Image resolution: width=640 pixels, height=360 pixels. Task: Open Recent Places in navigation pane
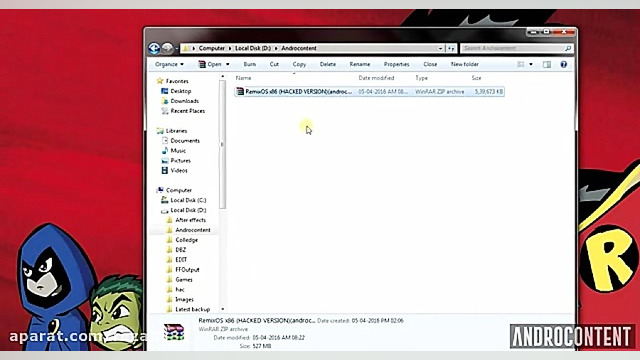(187, 111)
